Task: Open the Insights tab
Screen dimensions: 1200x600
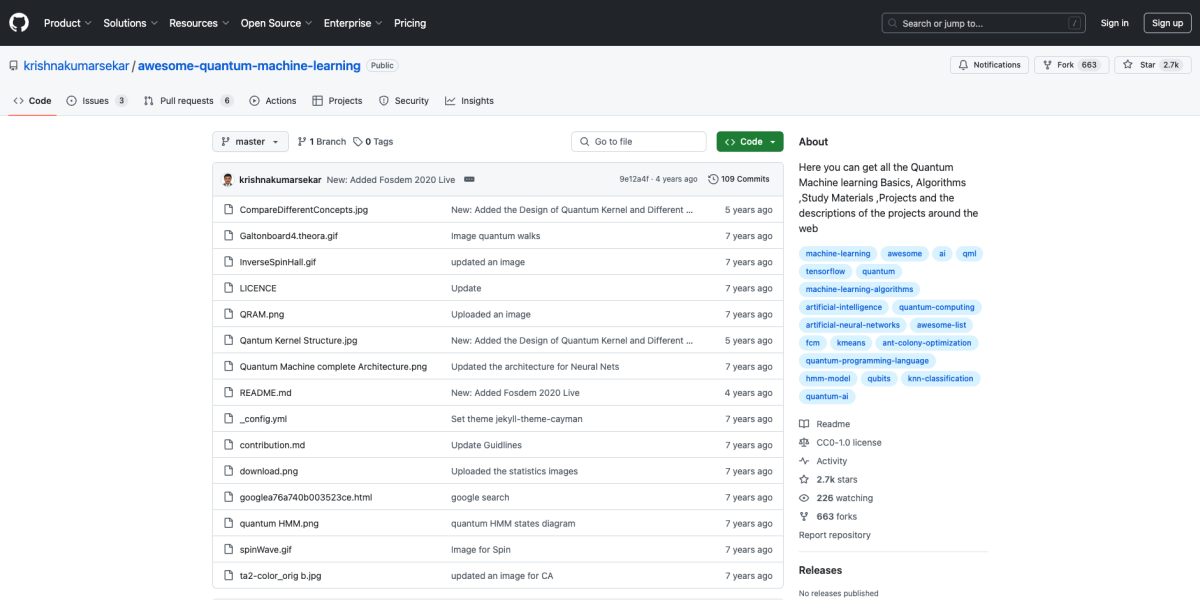Action: tap(469, 101)
